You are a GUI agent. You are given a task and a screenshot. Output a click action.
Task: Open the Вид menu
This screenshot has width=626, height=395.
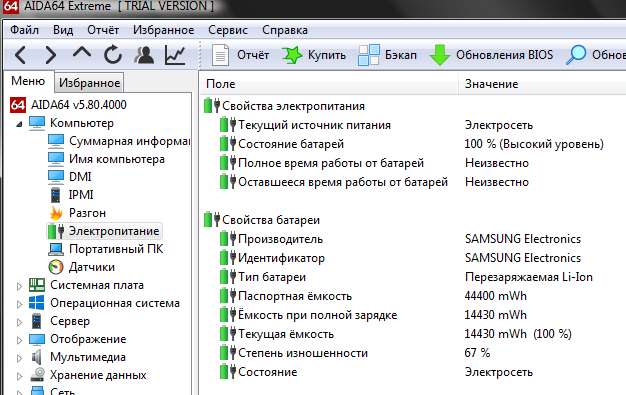coord(63,30)
